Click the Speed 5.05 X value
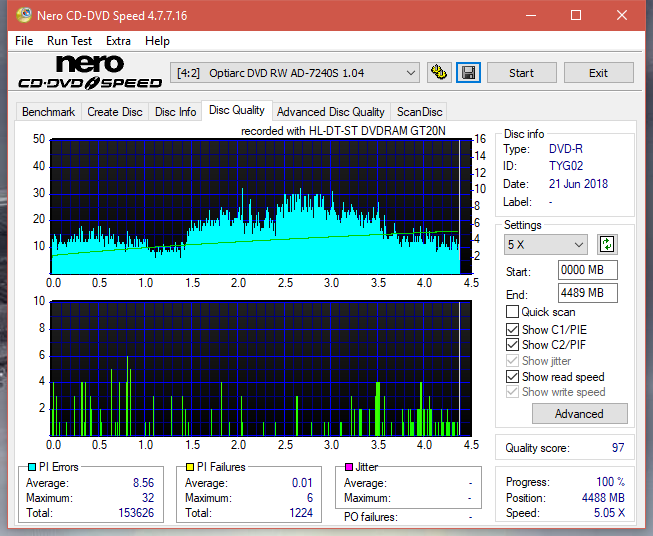 point(610,513)
